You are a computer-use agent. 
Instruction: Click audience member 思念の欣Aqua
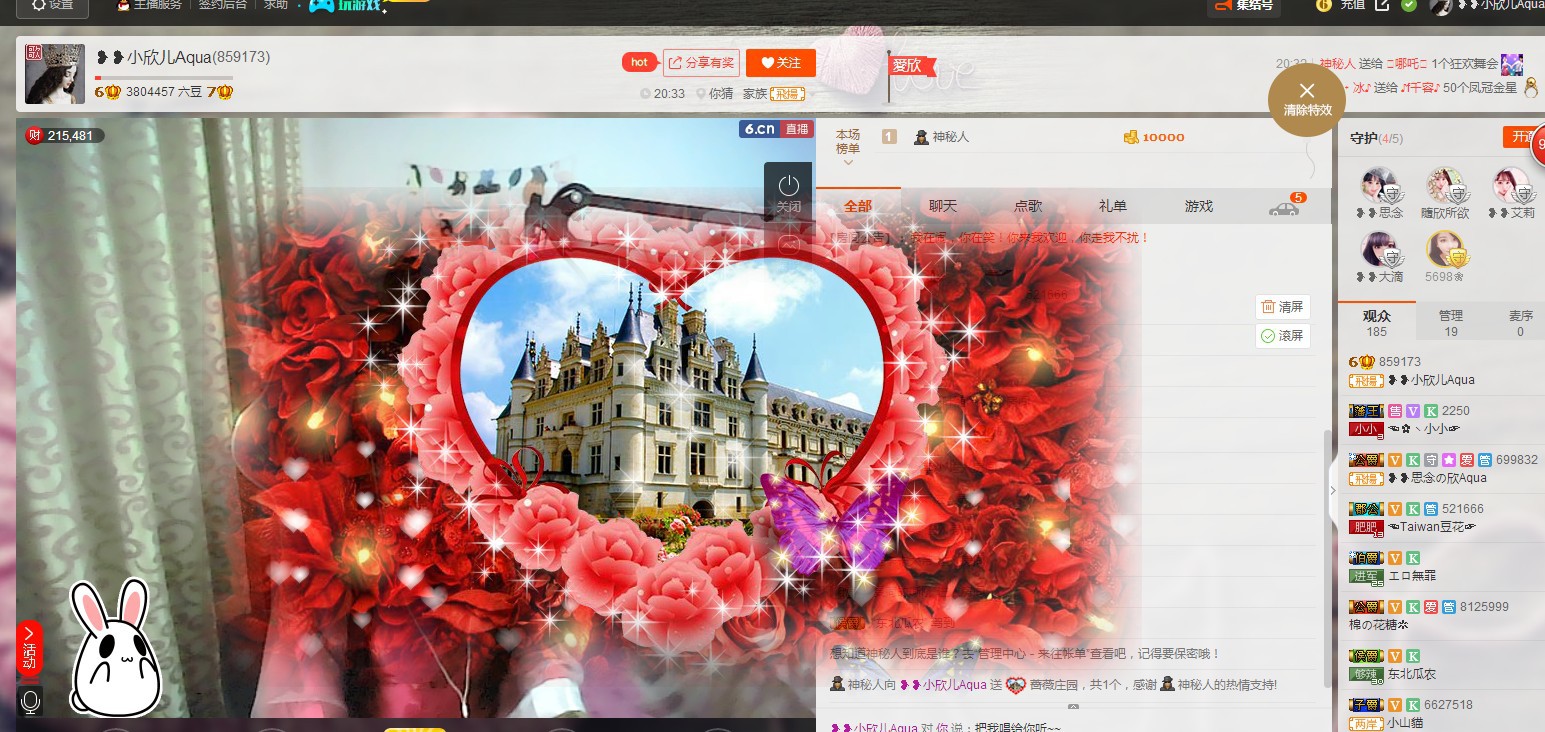point(1441,469)
